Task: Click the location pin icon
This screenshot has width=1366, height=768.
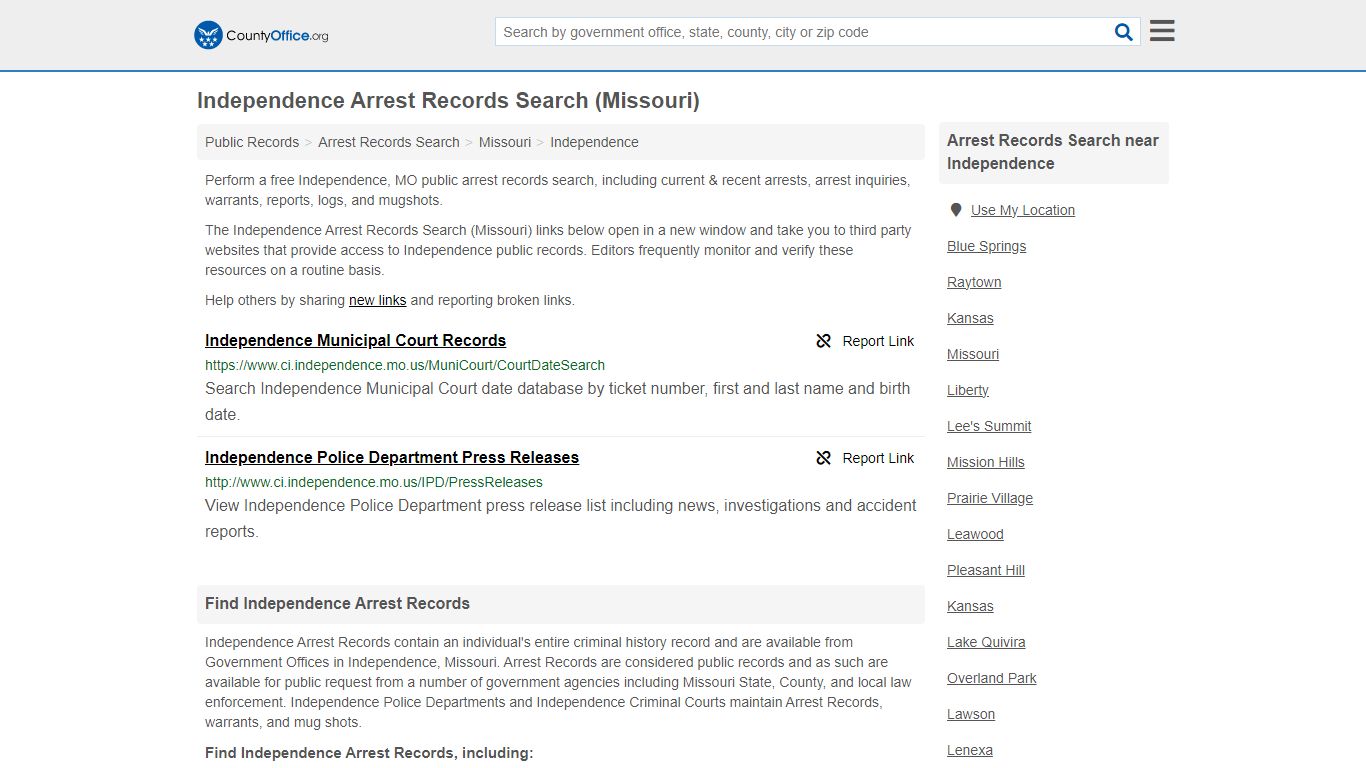Action: tap(955, 210)
